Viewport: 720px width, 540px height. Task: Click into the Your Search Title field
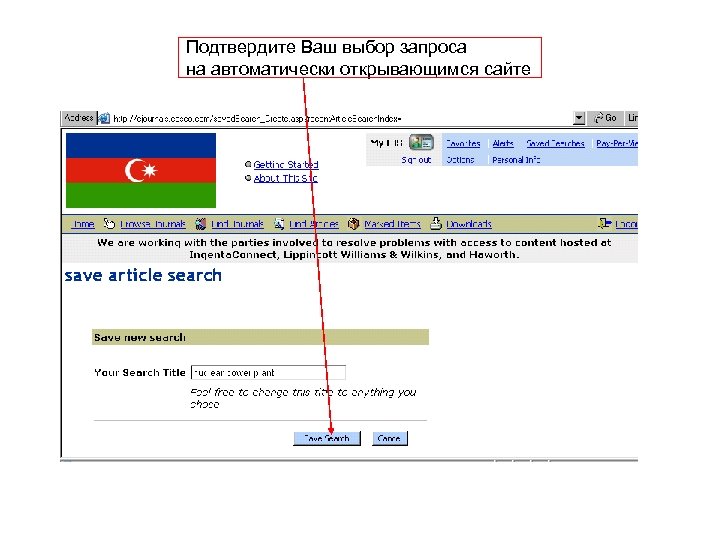click(x=268, y=372)
